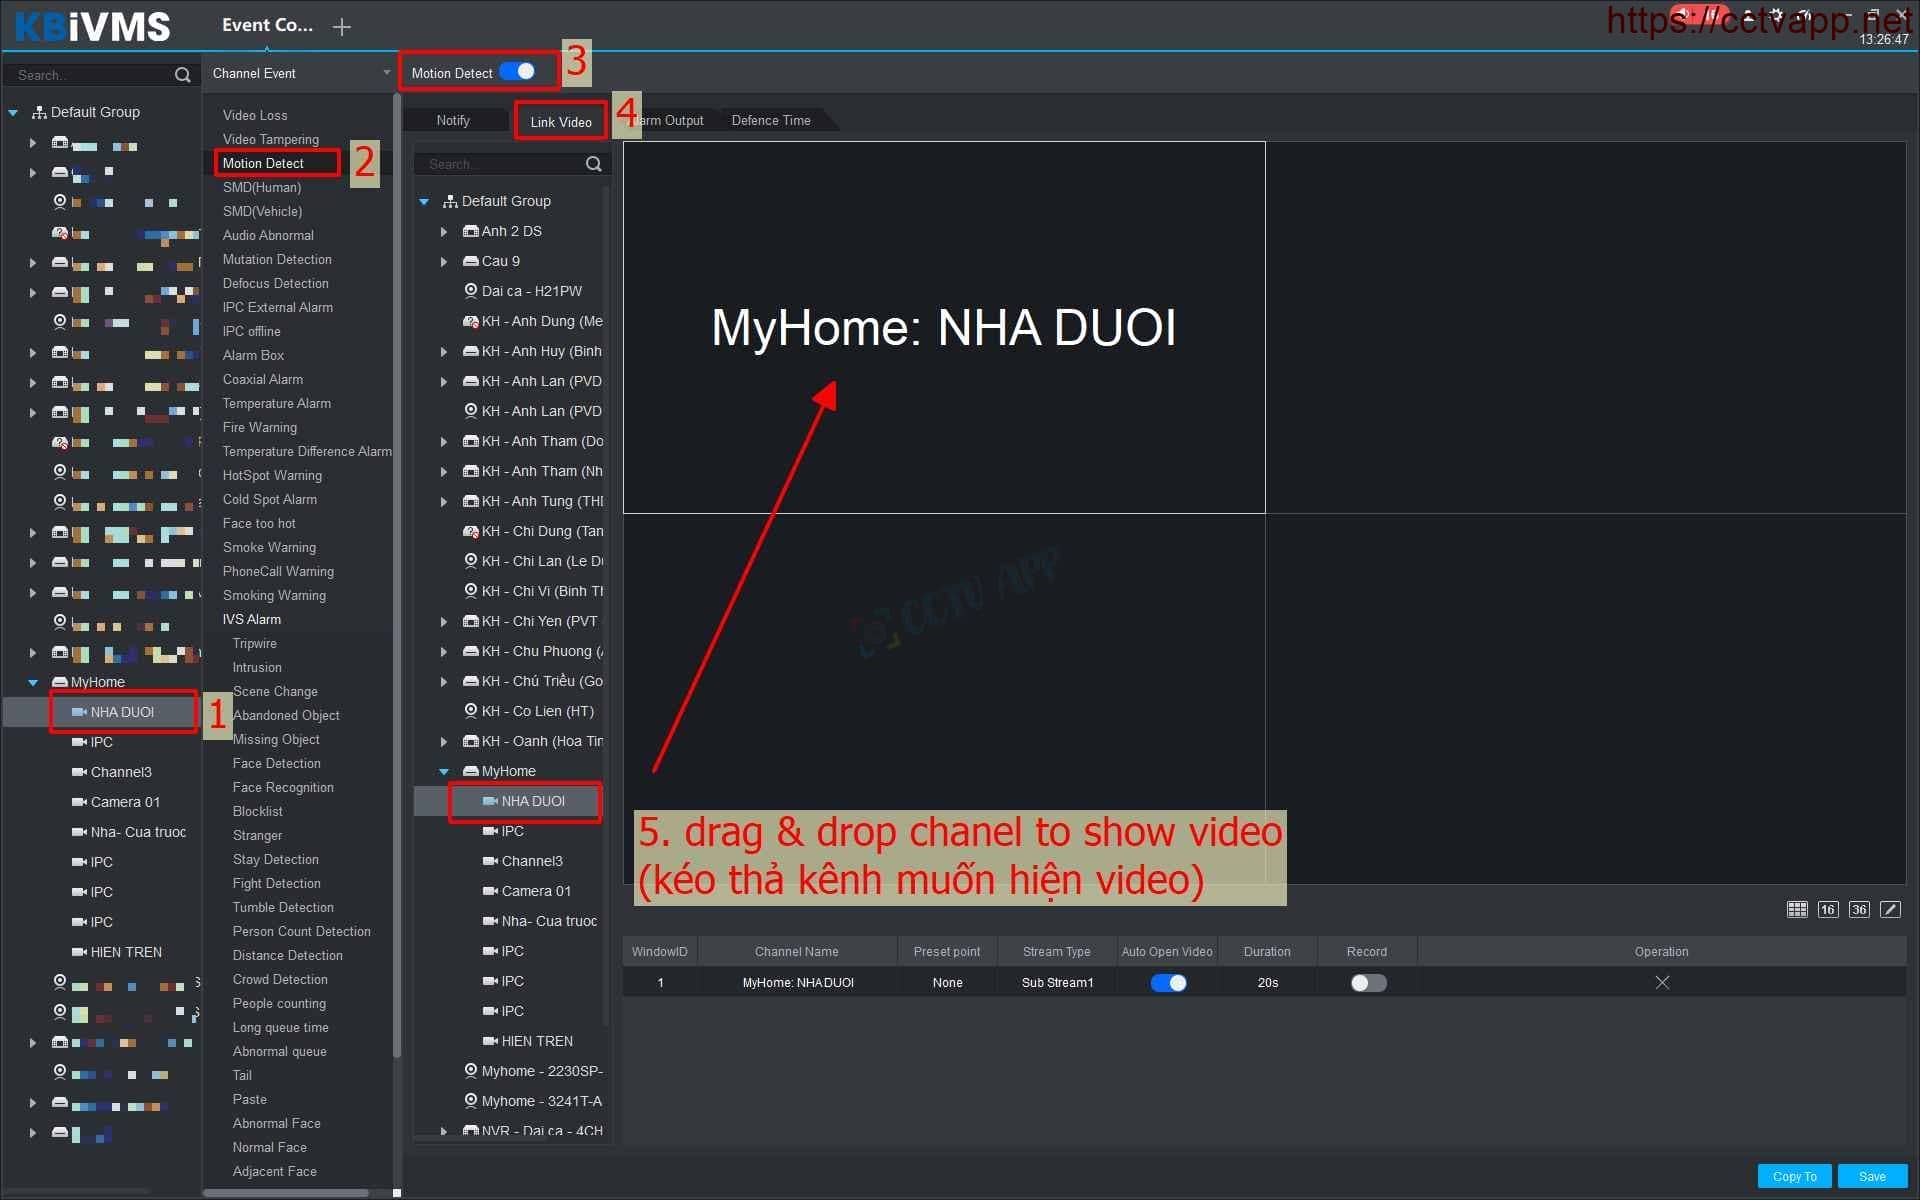1920x1200 pixels.
Task: Switch to 36-window layout
Action: [x=1858, y=909]
